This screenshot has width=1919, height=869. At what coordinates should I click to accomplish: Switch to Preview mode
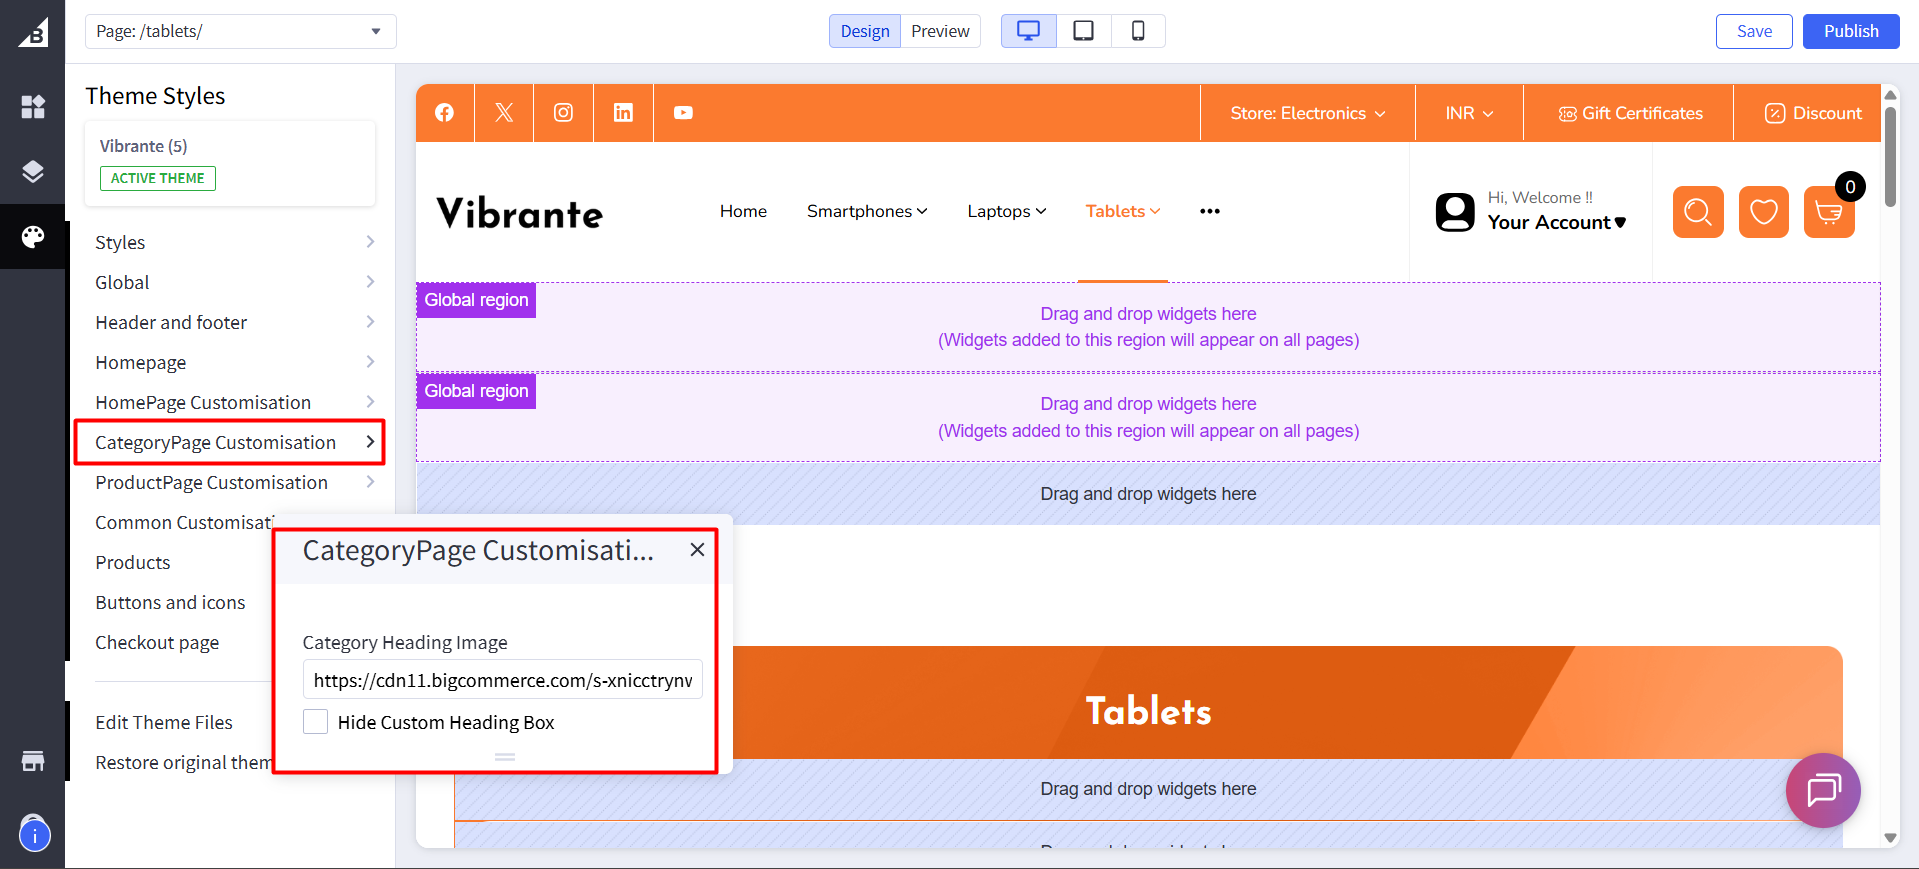[940, 31]
